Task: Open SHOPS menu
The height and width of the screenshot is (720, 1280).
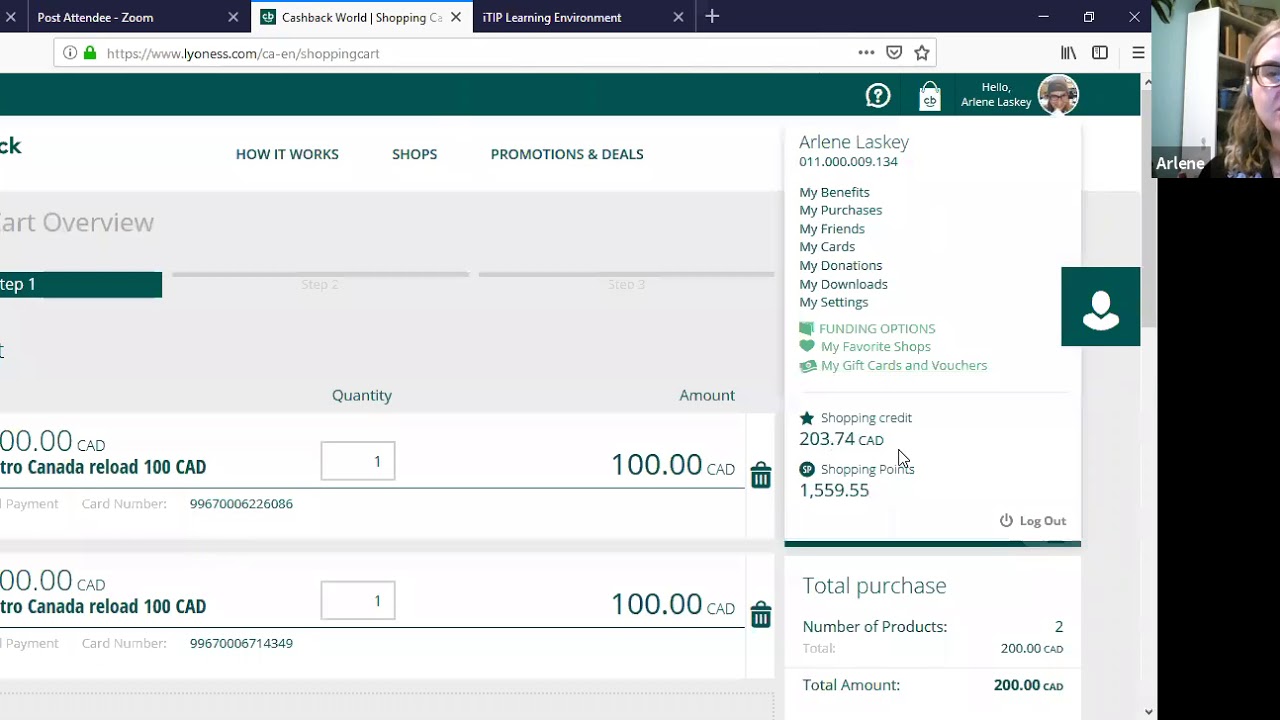Action: point(414,154)
